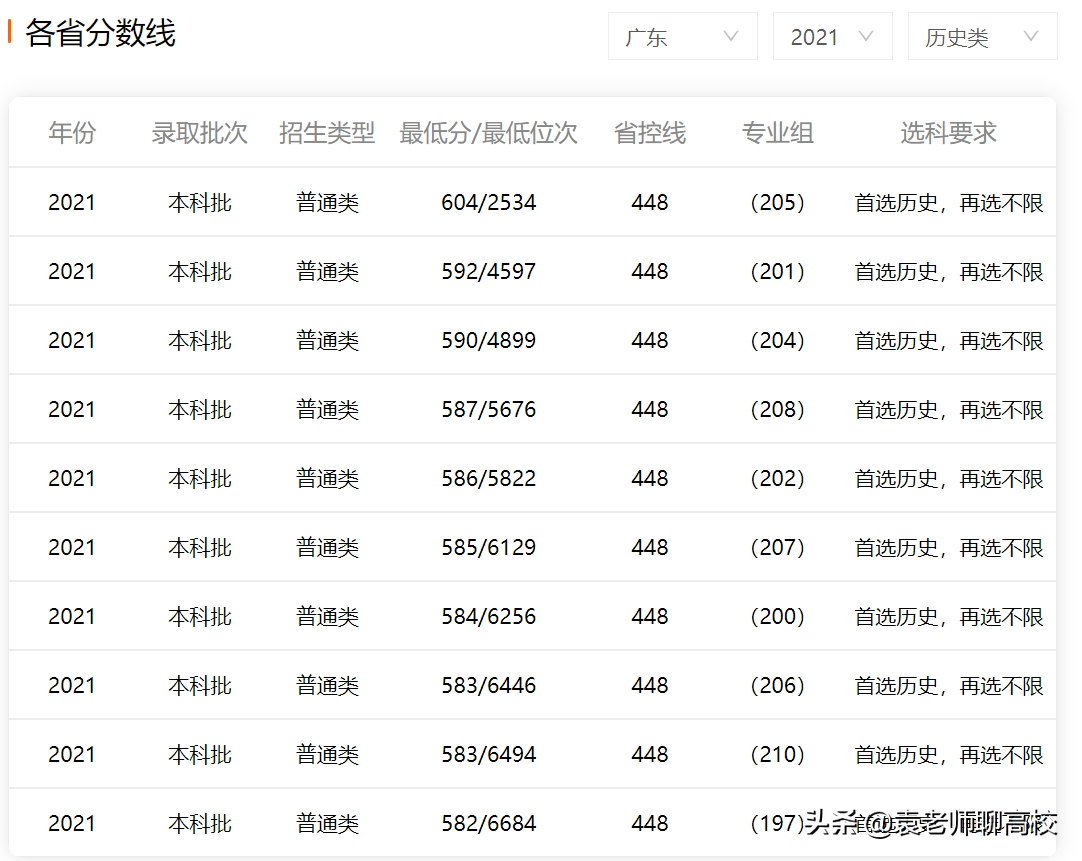Click professional group (205) in first row
This screenshot has width=1082, height=861.
(x=778, y=201)
